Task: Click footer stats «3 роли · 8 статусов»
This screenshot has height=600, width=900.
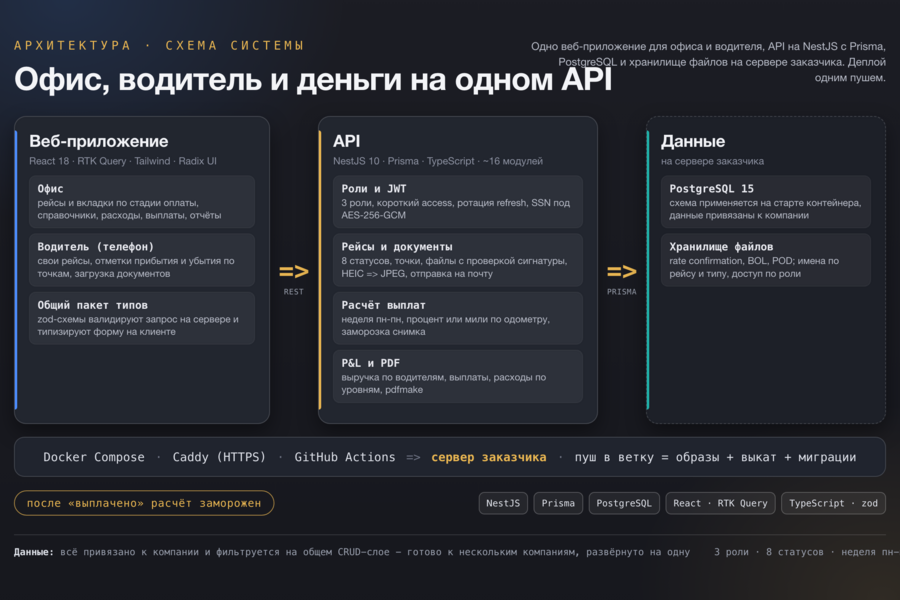Action: [x=769, y=552]
